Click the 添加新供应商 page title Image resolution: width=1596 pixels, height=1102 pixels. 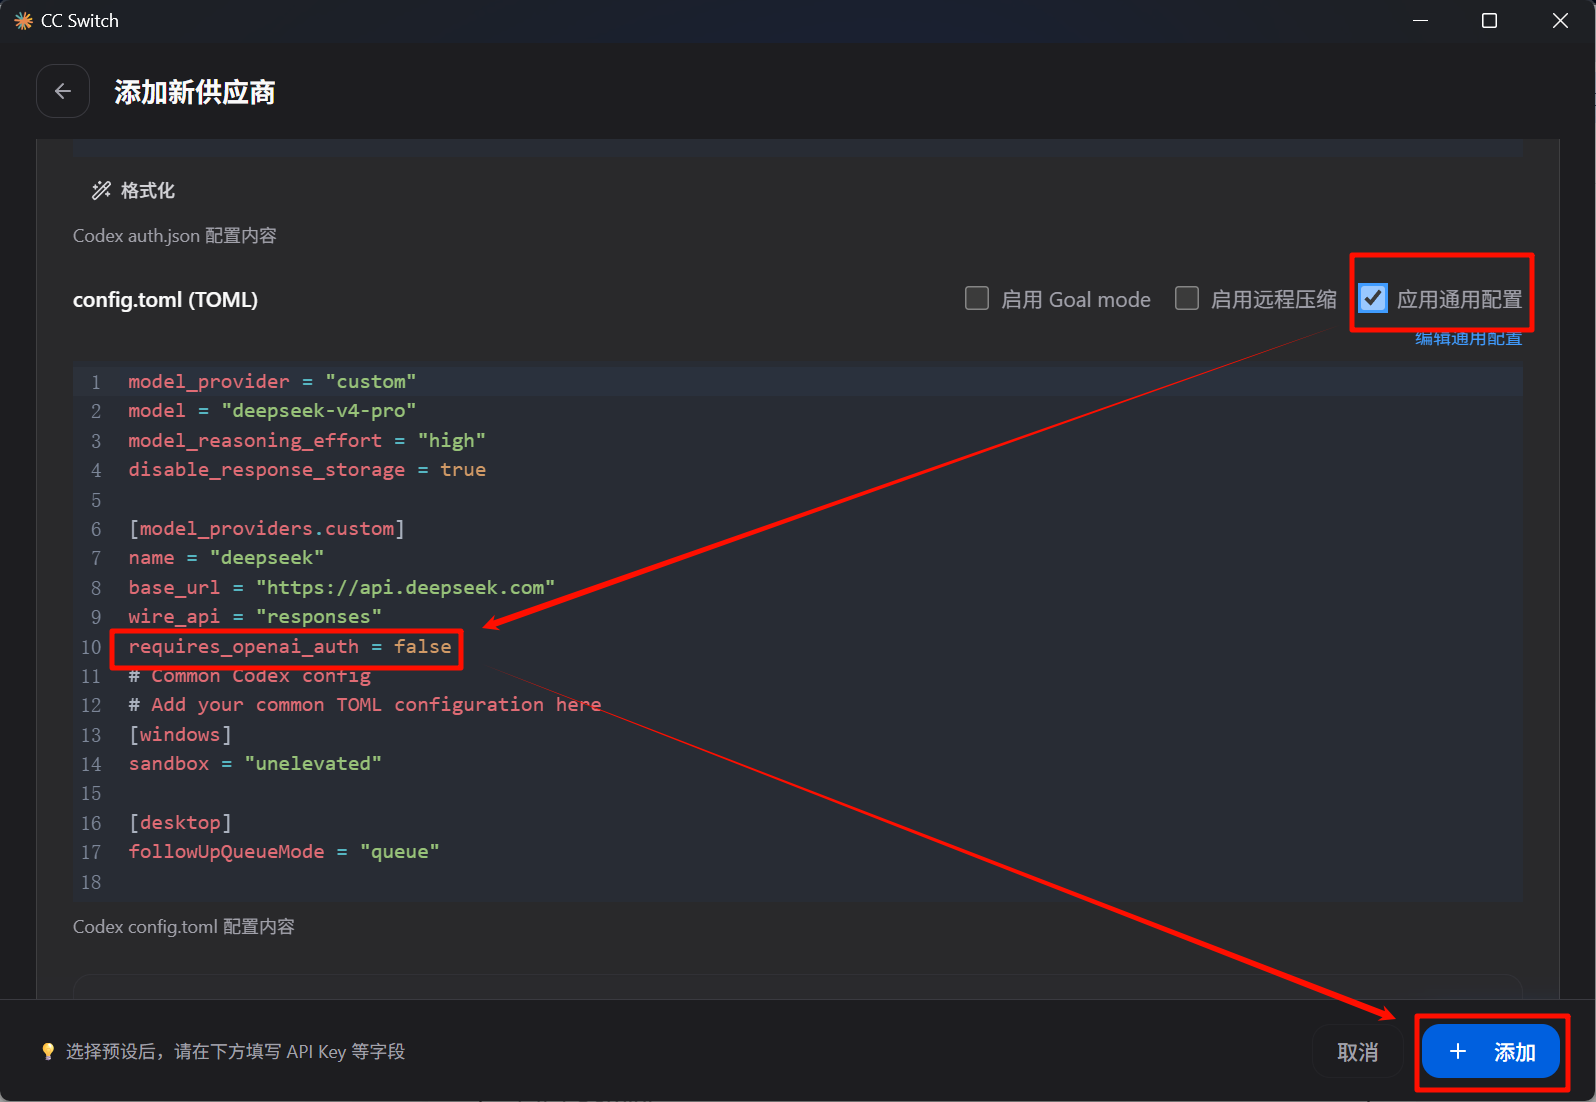[194, 93]
